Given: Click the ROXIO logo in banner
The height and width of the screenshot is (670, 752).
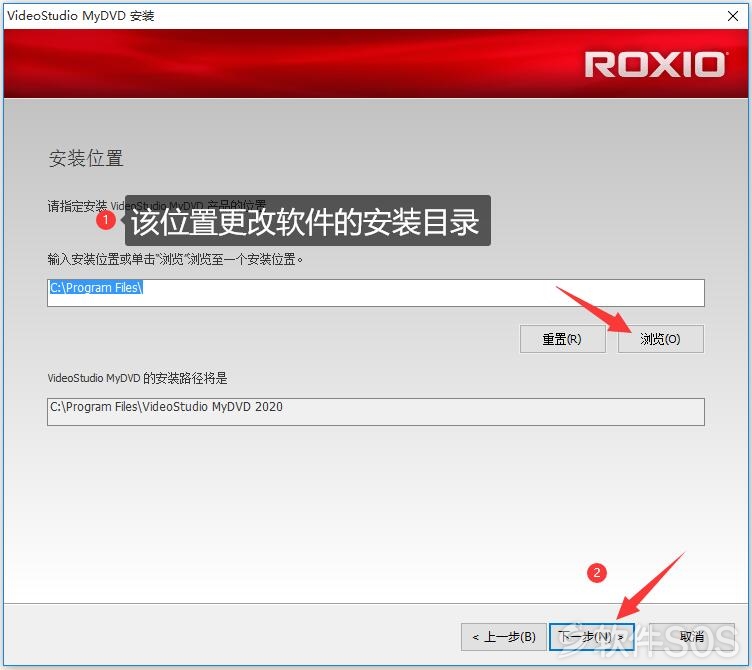Looking at the screenshot, I should 655,65.
